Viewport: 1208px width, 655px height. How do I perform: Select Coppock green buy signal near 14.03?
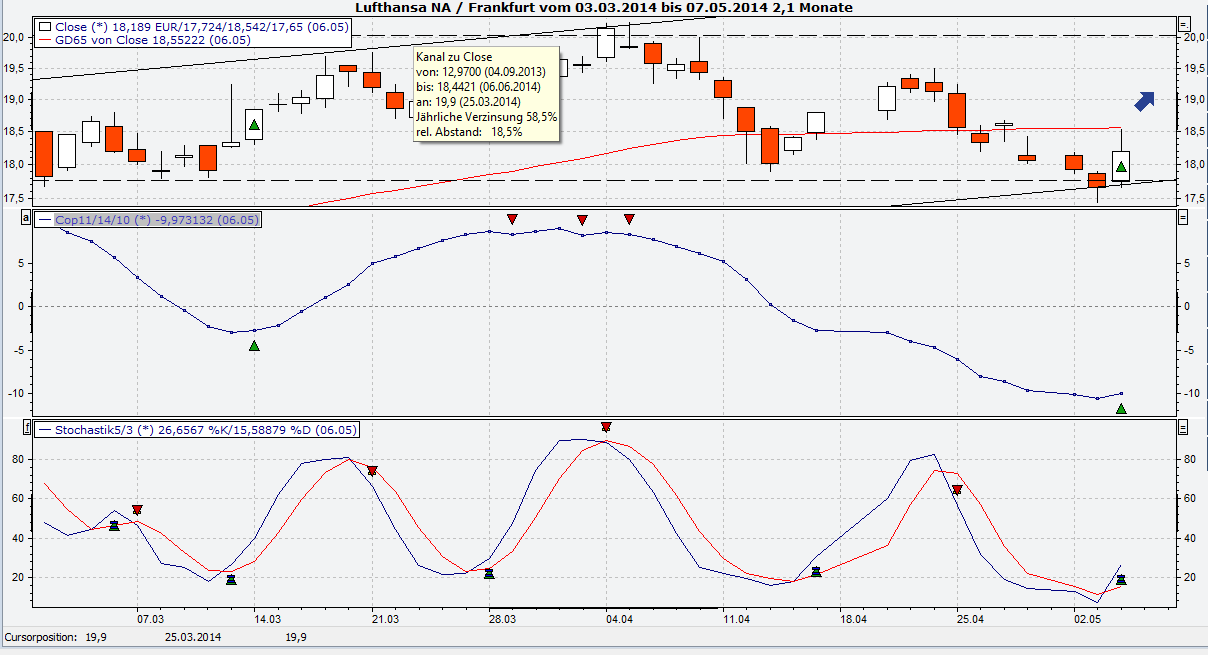click(x=254, y=345)
